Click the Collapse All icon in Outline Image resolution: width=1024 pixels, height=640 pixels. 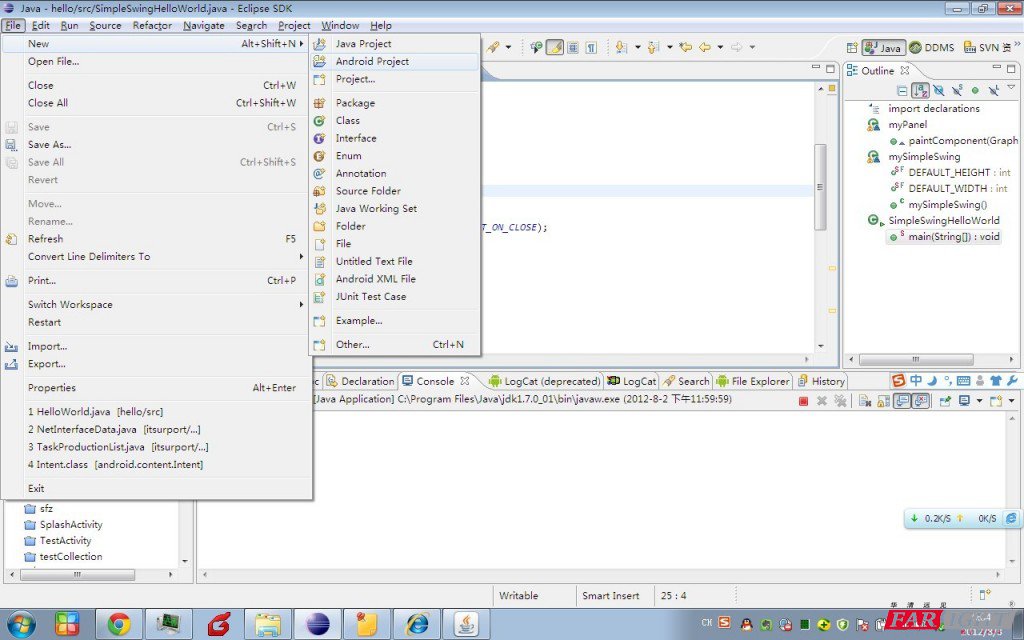902,91
